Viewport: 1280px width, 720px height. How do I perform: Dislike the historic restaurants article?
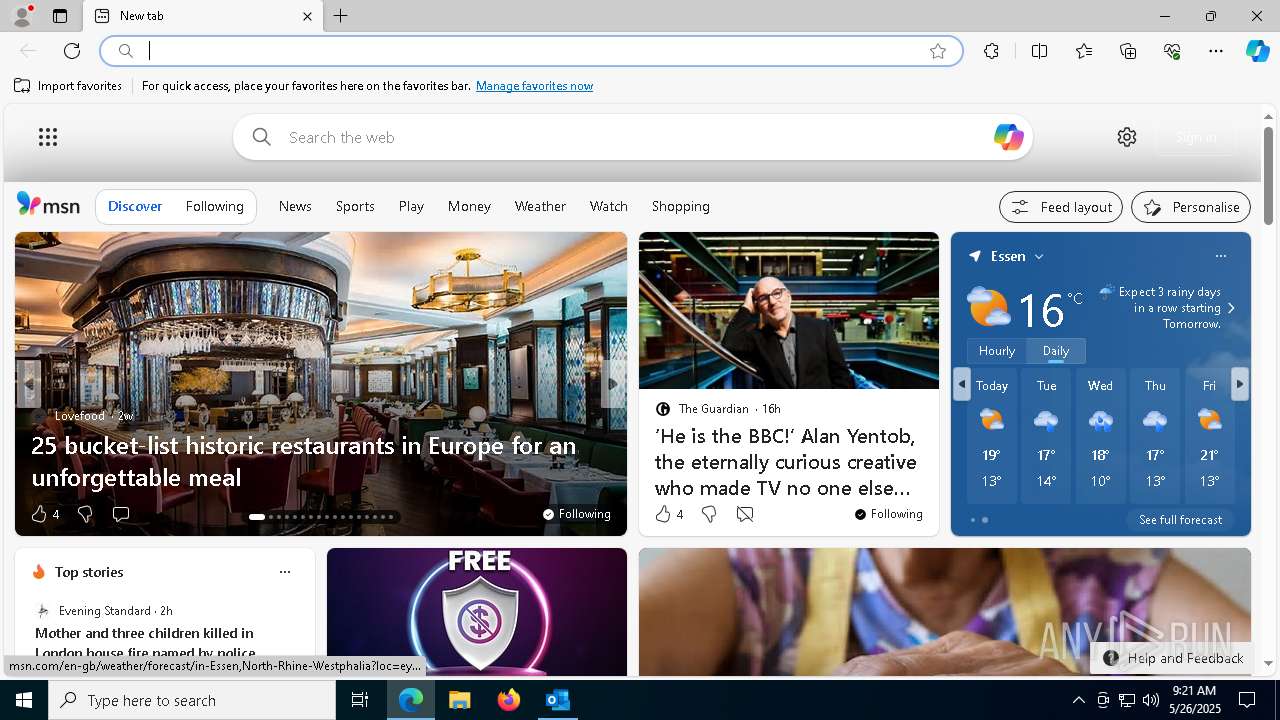point(85,514)
